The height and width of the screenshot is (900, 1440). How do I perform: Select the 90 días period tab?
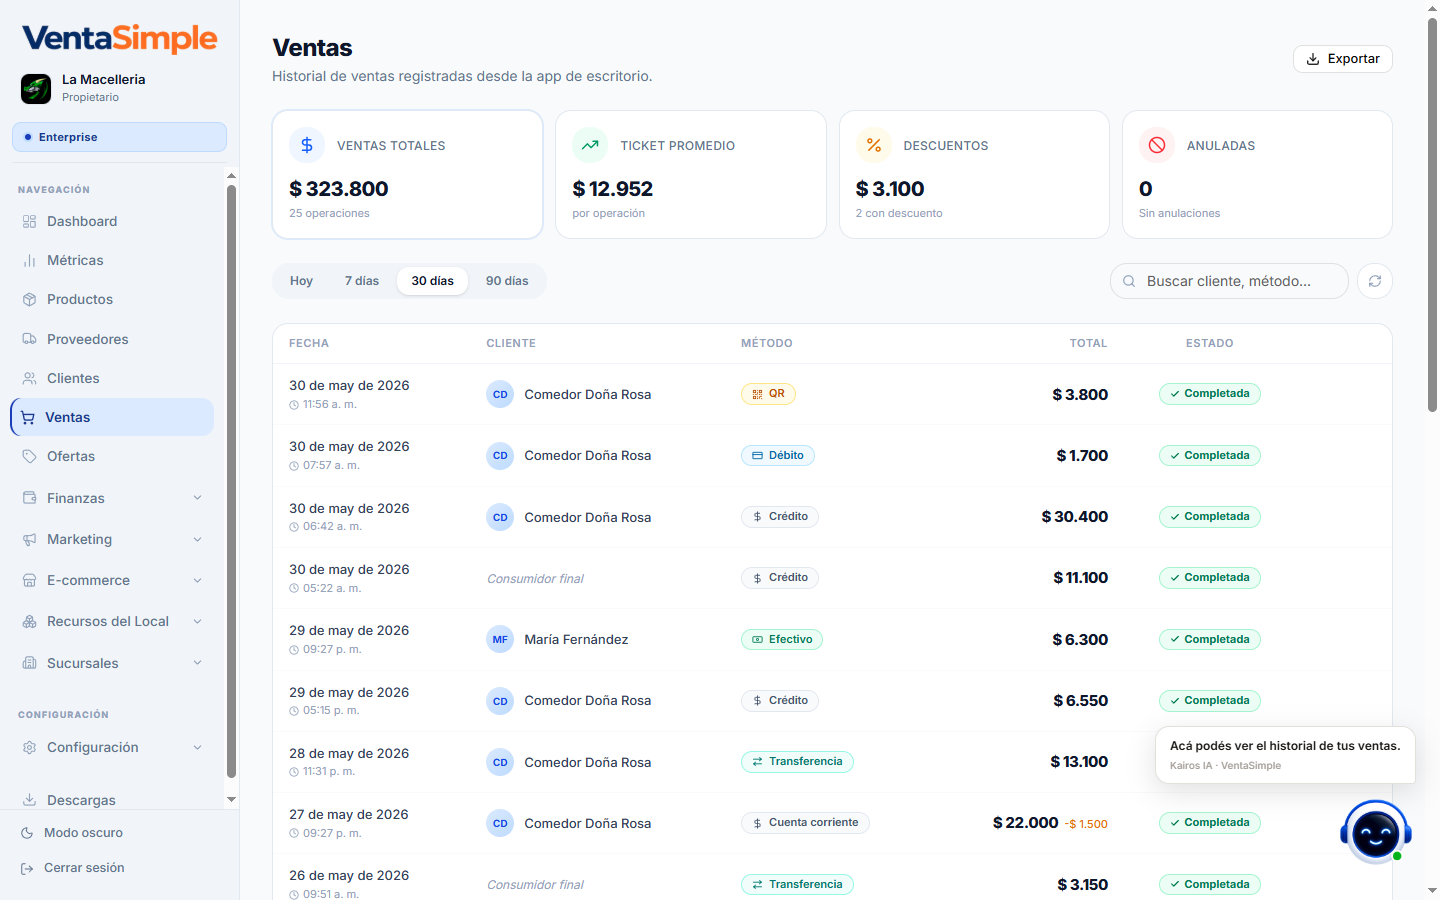[507, 281]
